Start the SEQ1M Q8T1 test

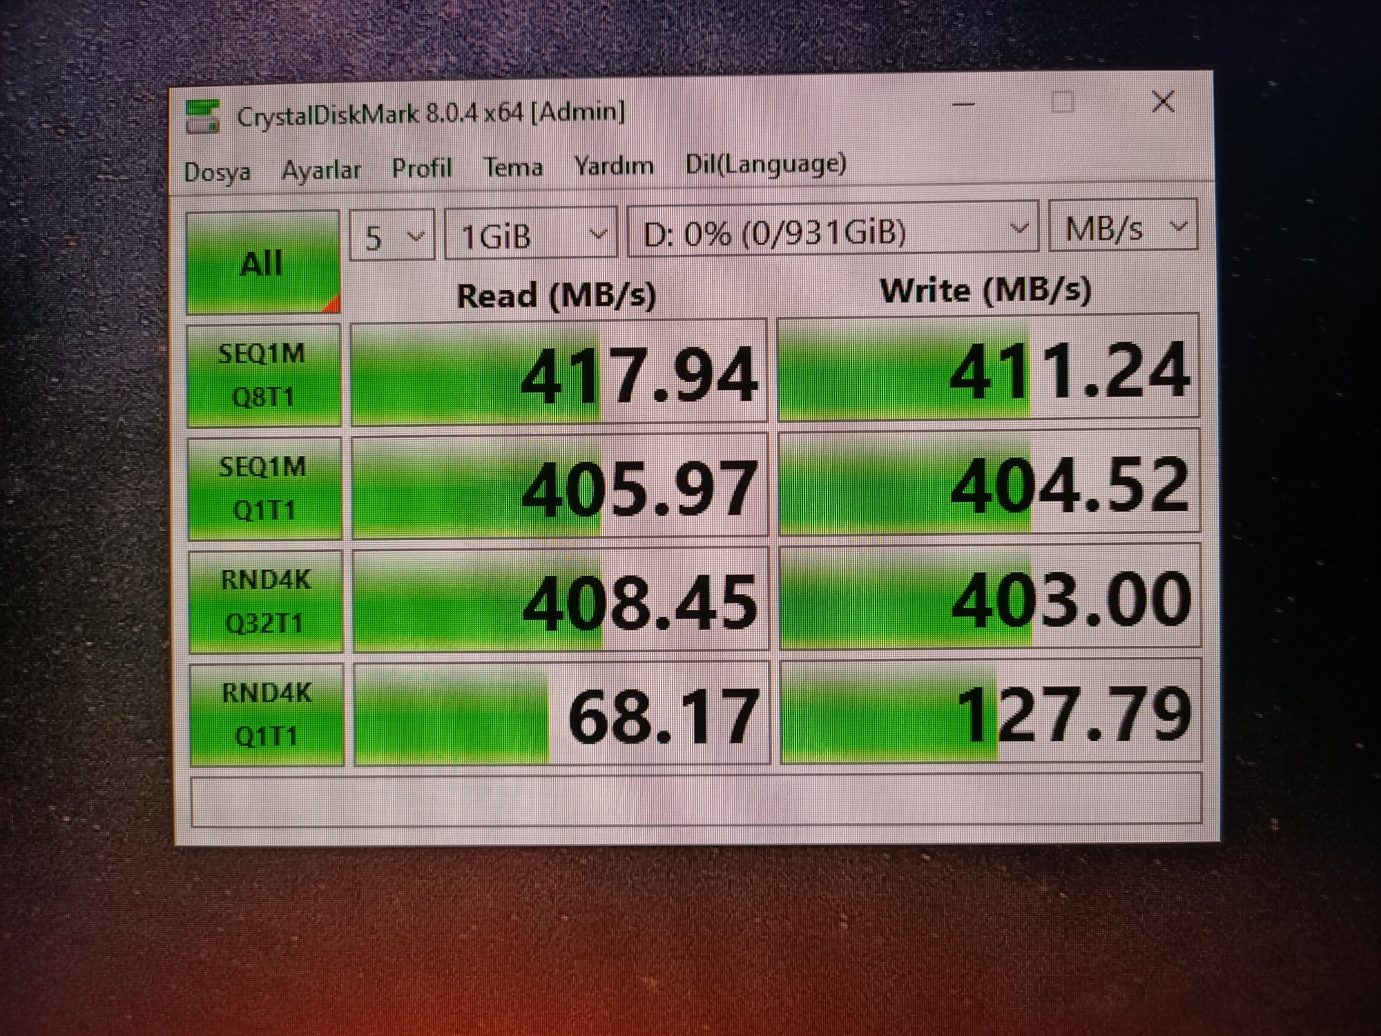click(263, 375)
